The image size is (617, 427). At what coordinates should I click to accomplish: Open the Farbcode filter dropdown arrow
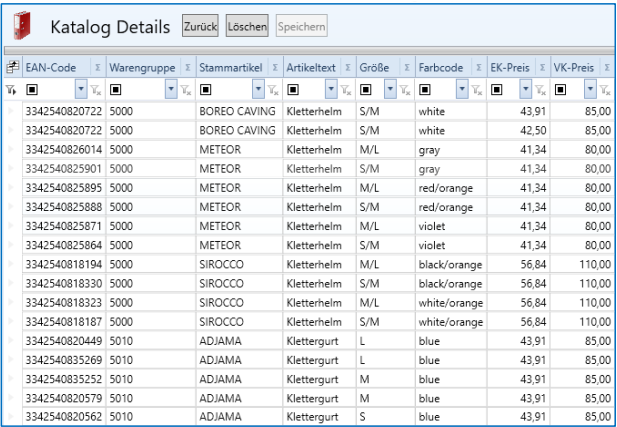tap(461, 90)
